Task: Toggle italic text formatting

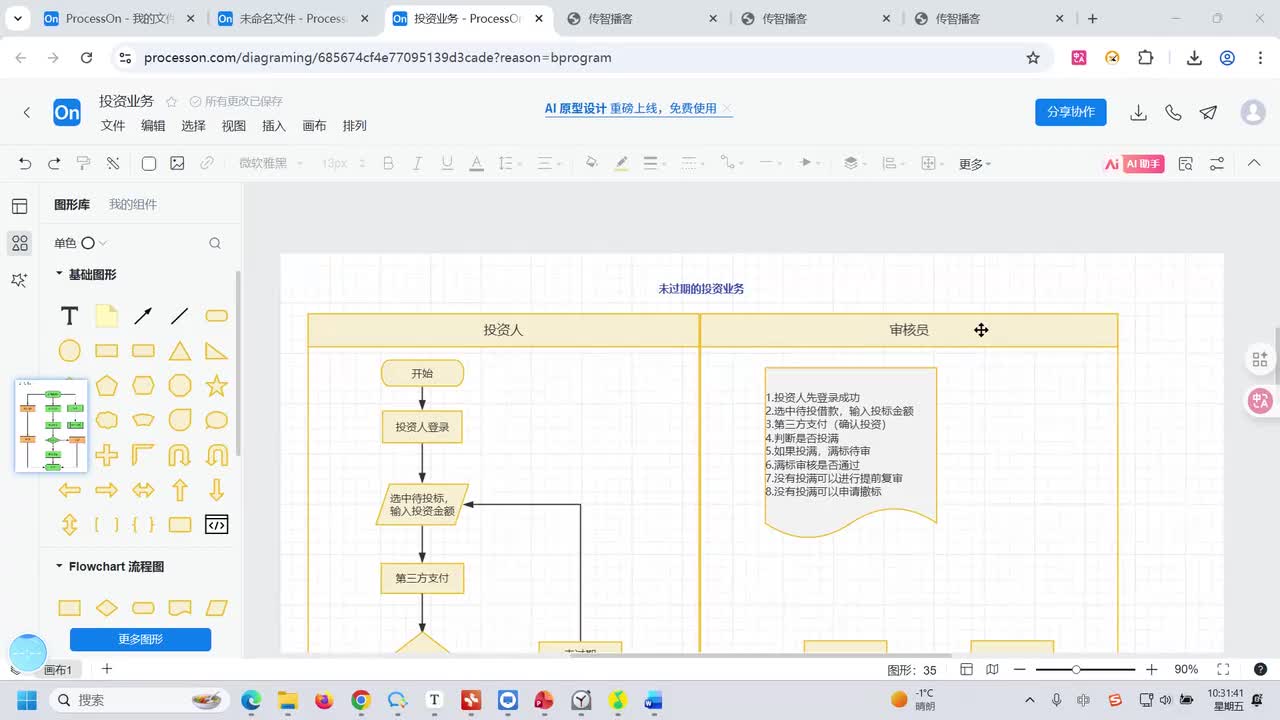Action: (417, 163)
